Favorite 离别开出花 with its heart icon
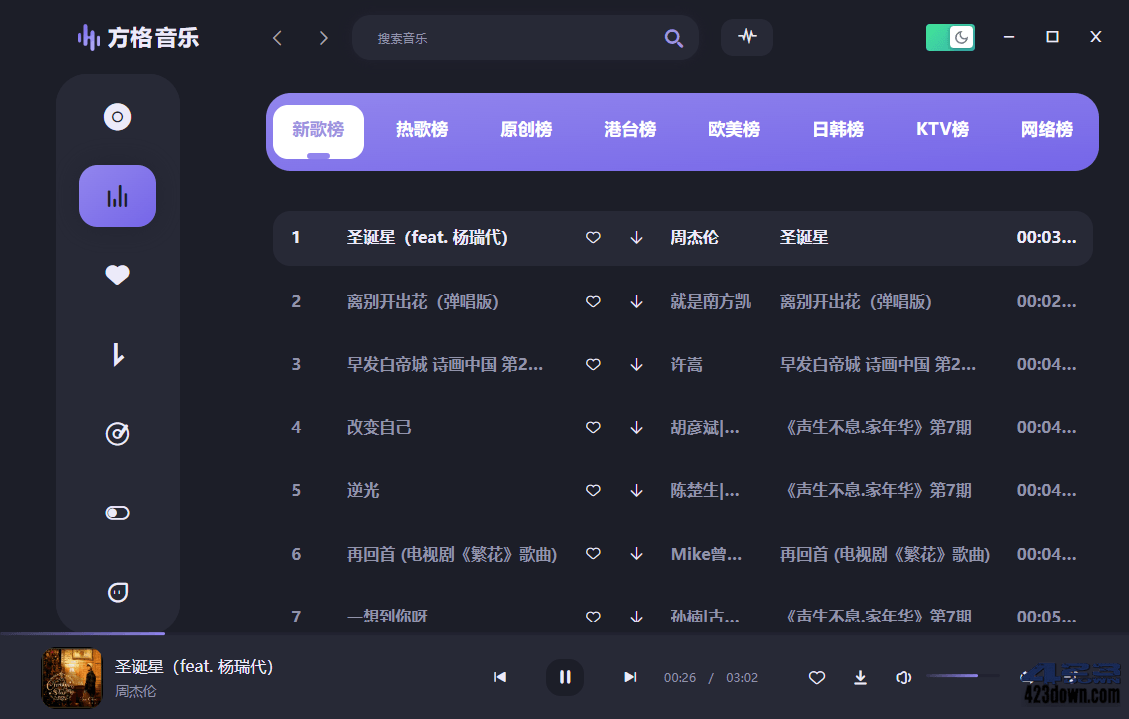1129x719 pixels. 593,301
